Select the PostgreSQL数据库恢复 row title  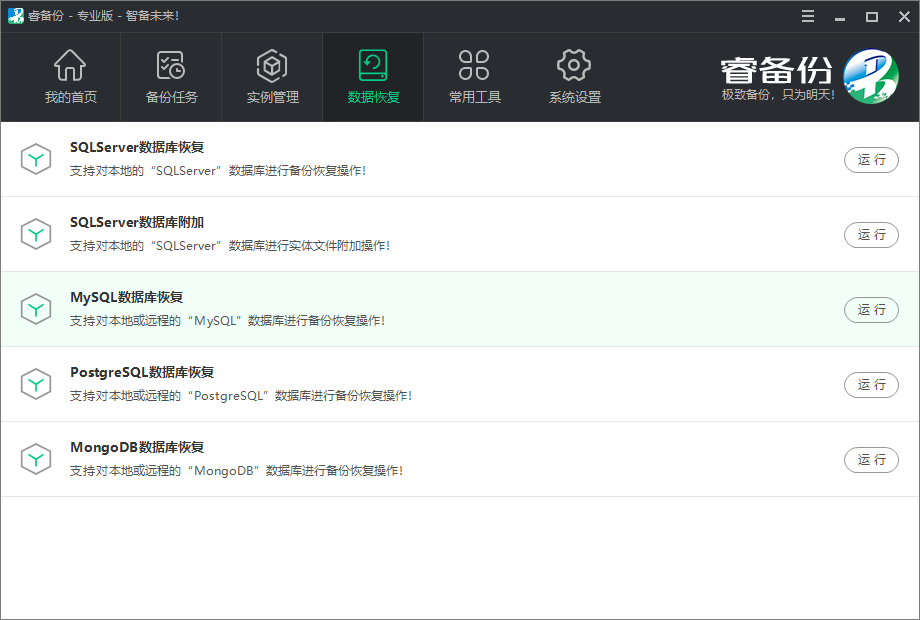142,373
